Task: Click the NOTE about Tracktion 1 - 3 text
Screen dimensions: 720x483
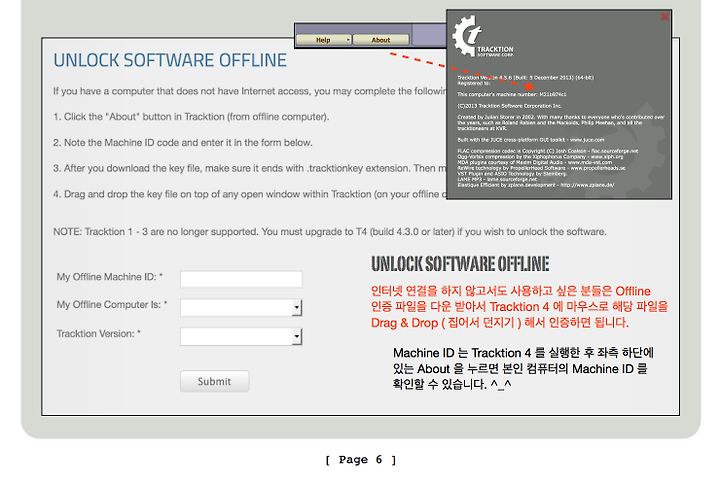Action: [330, 231]
